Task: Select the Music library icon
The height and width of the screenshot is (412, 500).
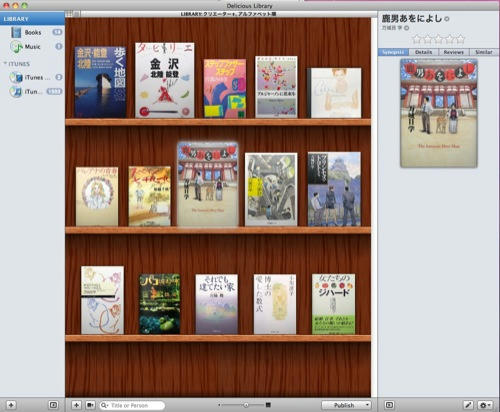Action: click(16, 47)
